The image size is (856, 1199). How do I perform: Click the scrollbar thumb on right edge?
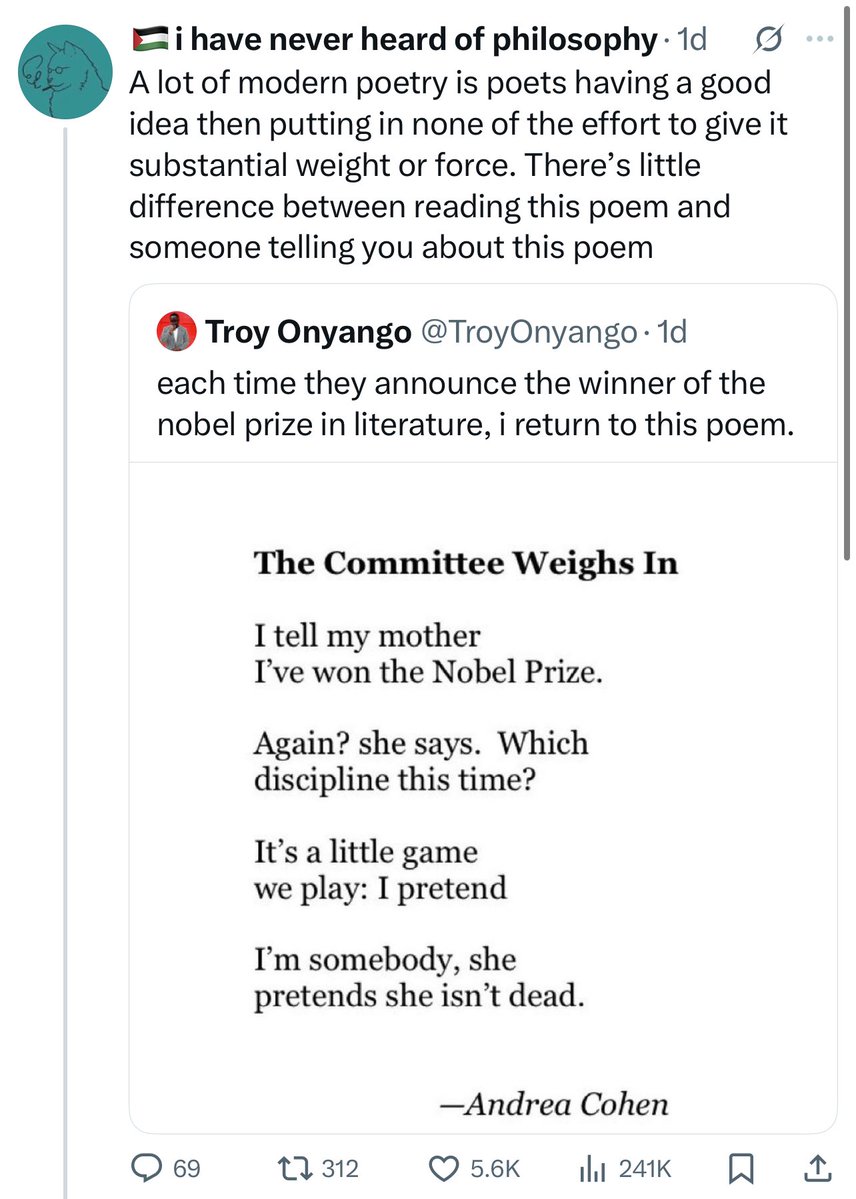click(847, 280)
